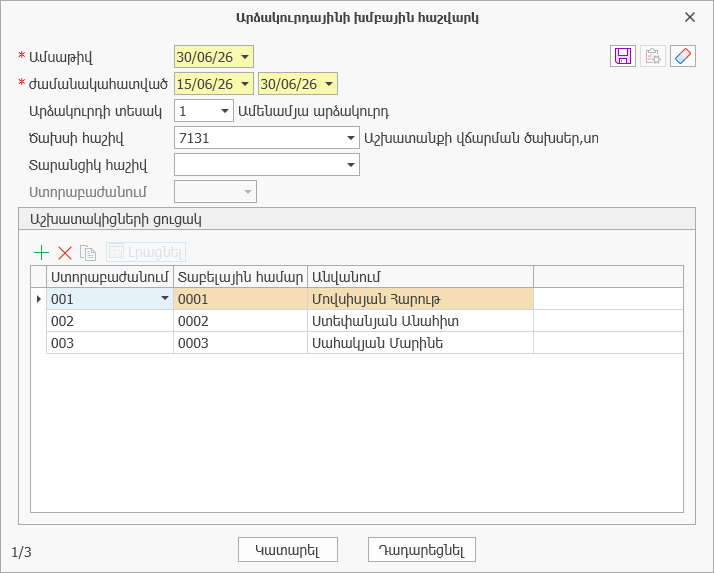Click the Անվանում column header
The width and height of the screenshot is (714, 573).
pos(420,276)
